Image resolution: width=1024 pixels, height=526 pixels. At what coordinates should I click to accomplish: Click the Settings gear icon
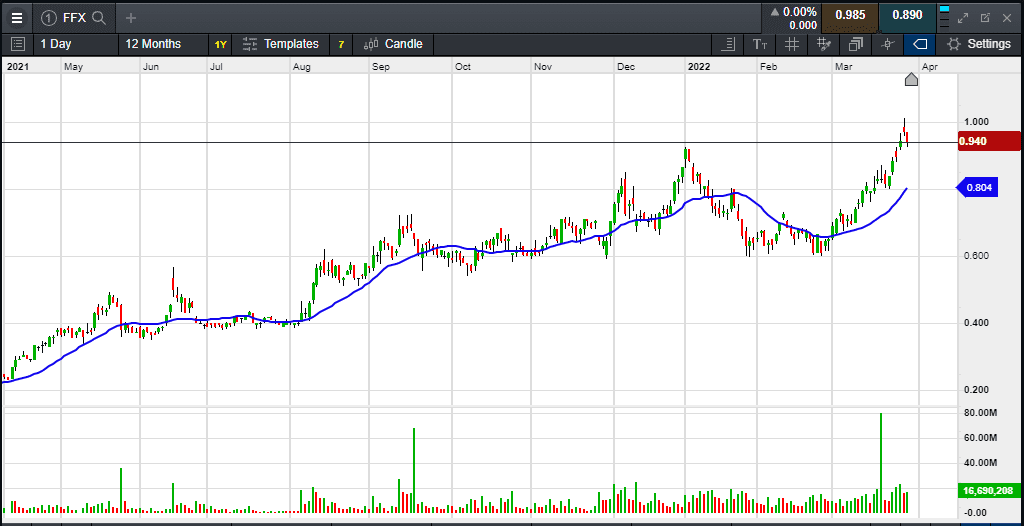click(x=954, y=44)
